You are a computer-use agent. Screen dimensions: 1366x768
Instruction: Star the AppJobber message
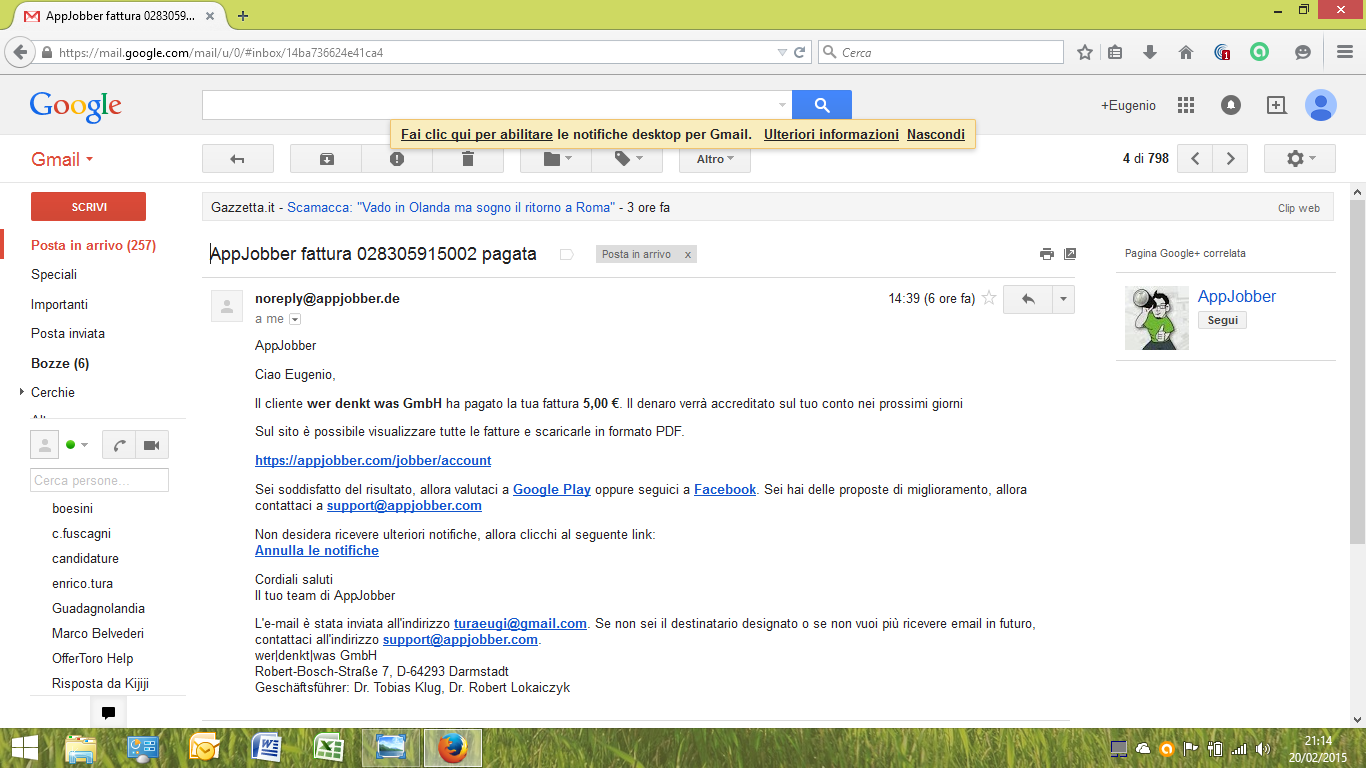click(989, 298)
